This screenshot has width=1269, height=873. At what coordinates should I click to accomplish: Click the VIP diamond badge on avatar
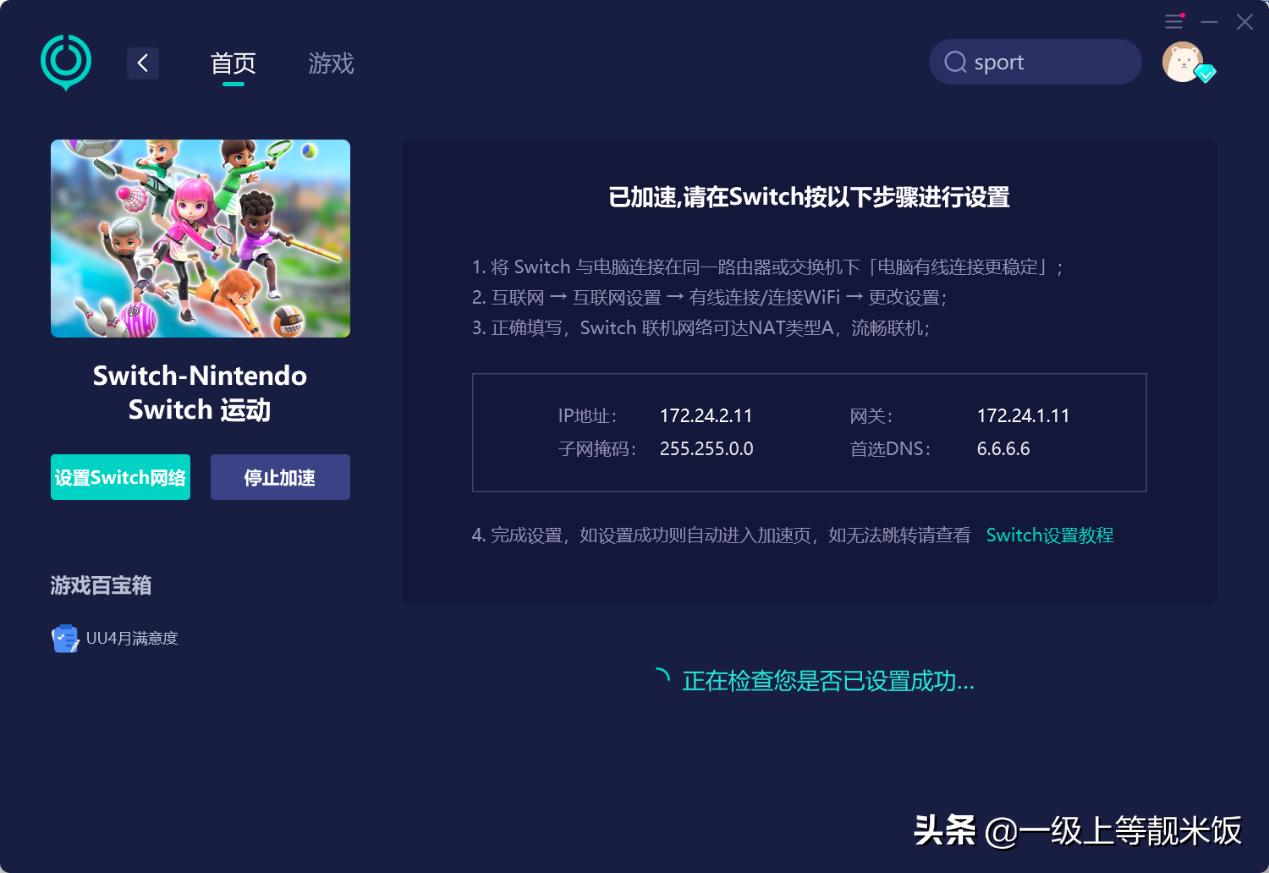[x=1205, y=72]
